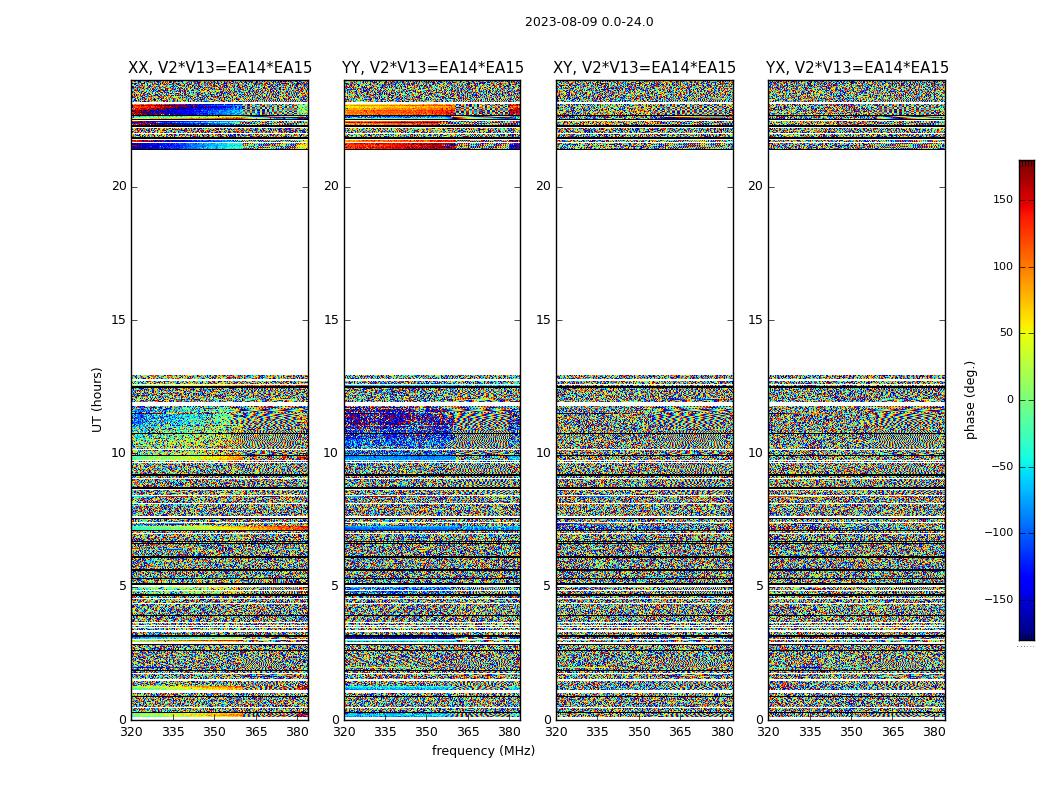Click the '5' UT tick of XY panel
Viewport: 1050px width, 800px height.
[548, 586]
